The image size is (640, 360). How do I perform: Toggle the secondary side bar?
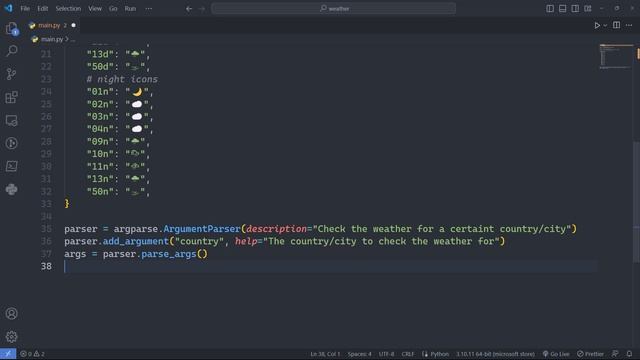[575, 9]
